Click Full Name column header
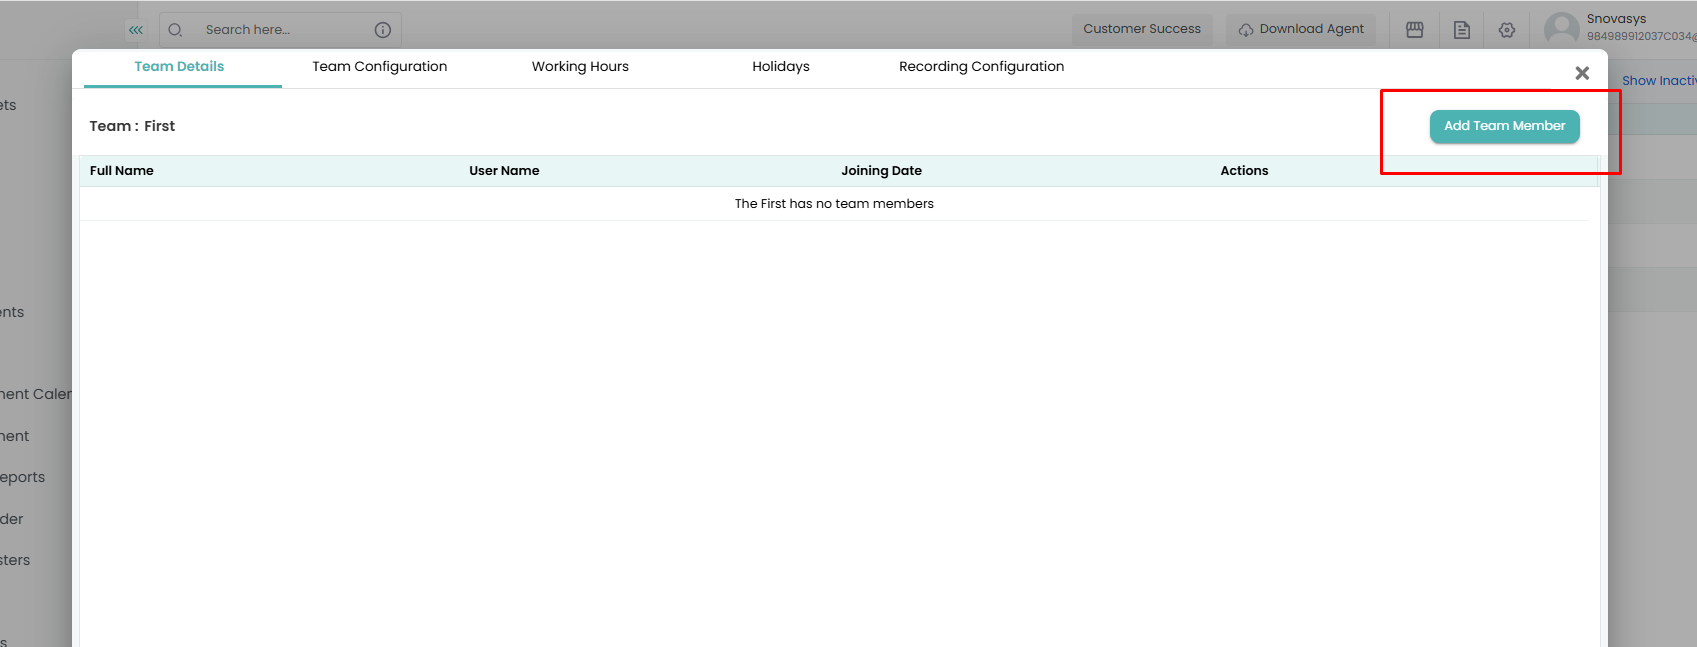1697x647 pixels. pos(122,171)
